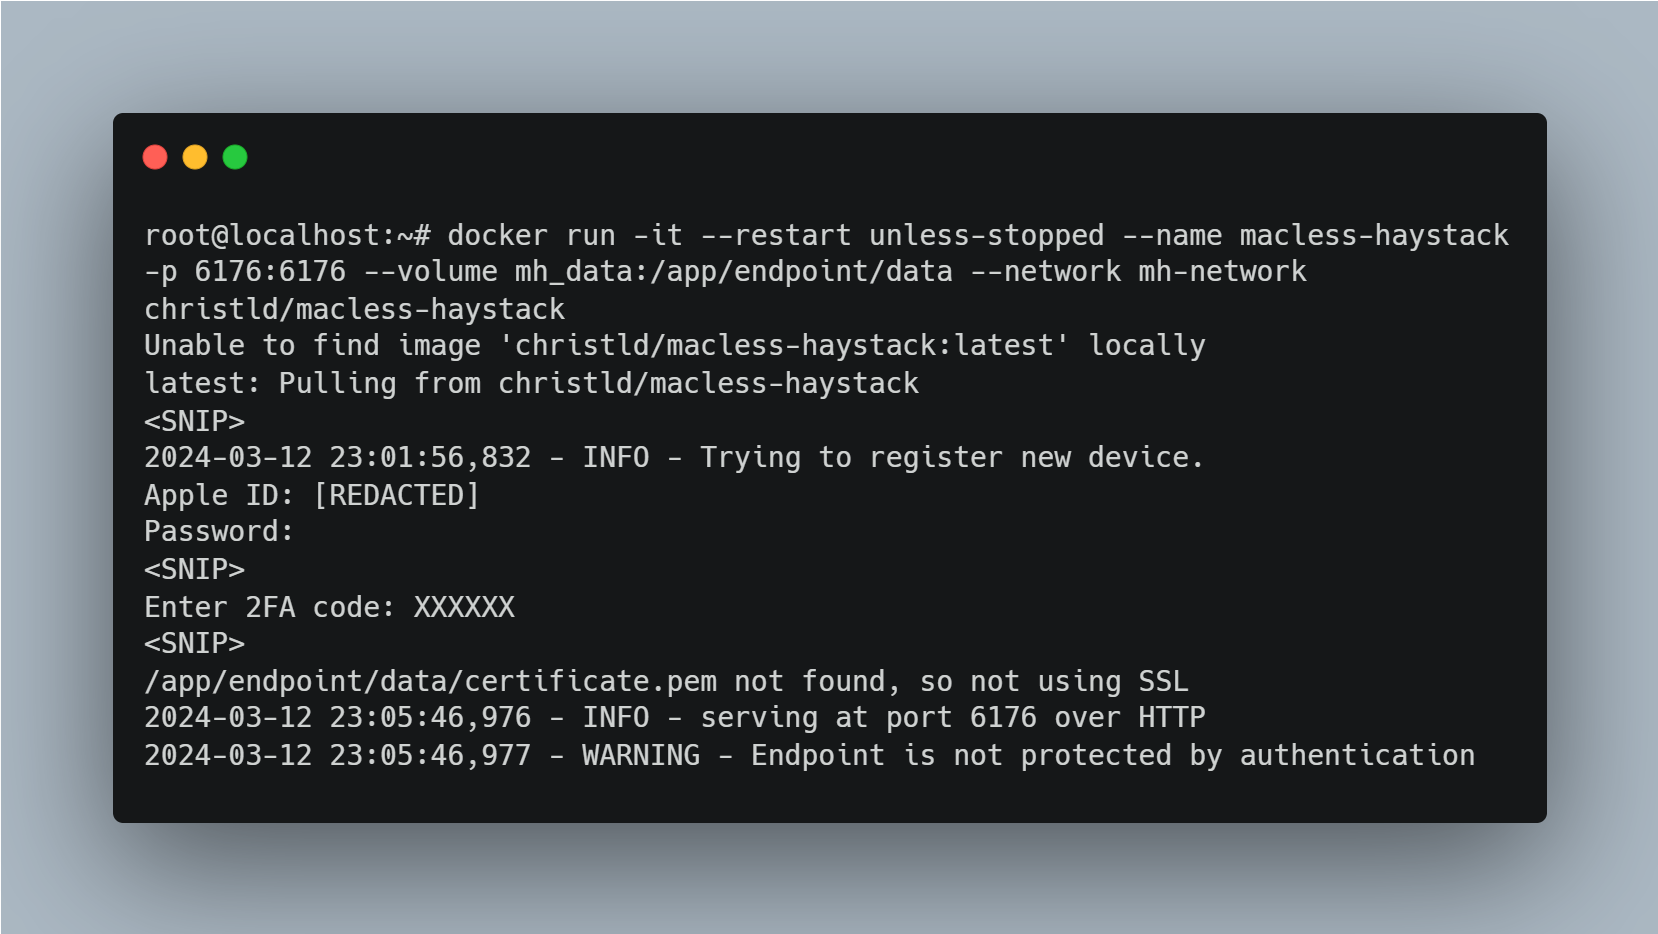
Task: Click the image name christld/macless-haystack on line three
Action: pyautogui.click(x=355, y=309)
